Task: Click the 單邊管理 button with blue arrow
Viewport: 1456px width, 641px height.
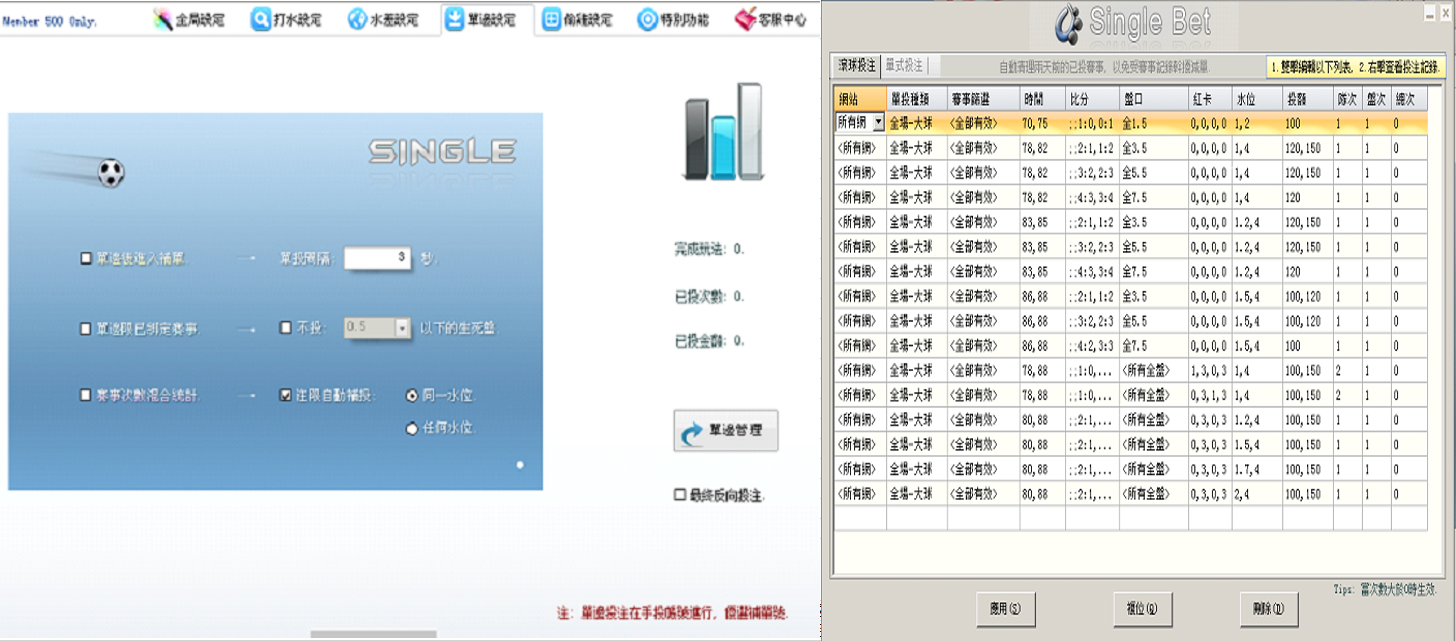Action: pos(725,431)
